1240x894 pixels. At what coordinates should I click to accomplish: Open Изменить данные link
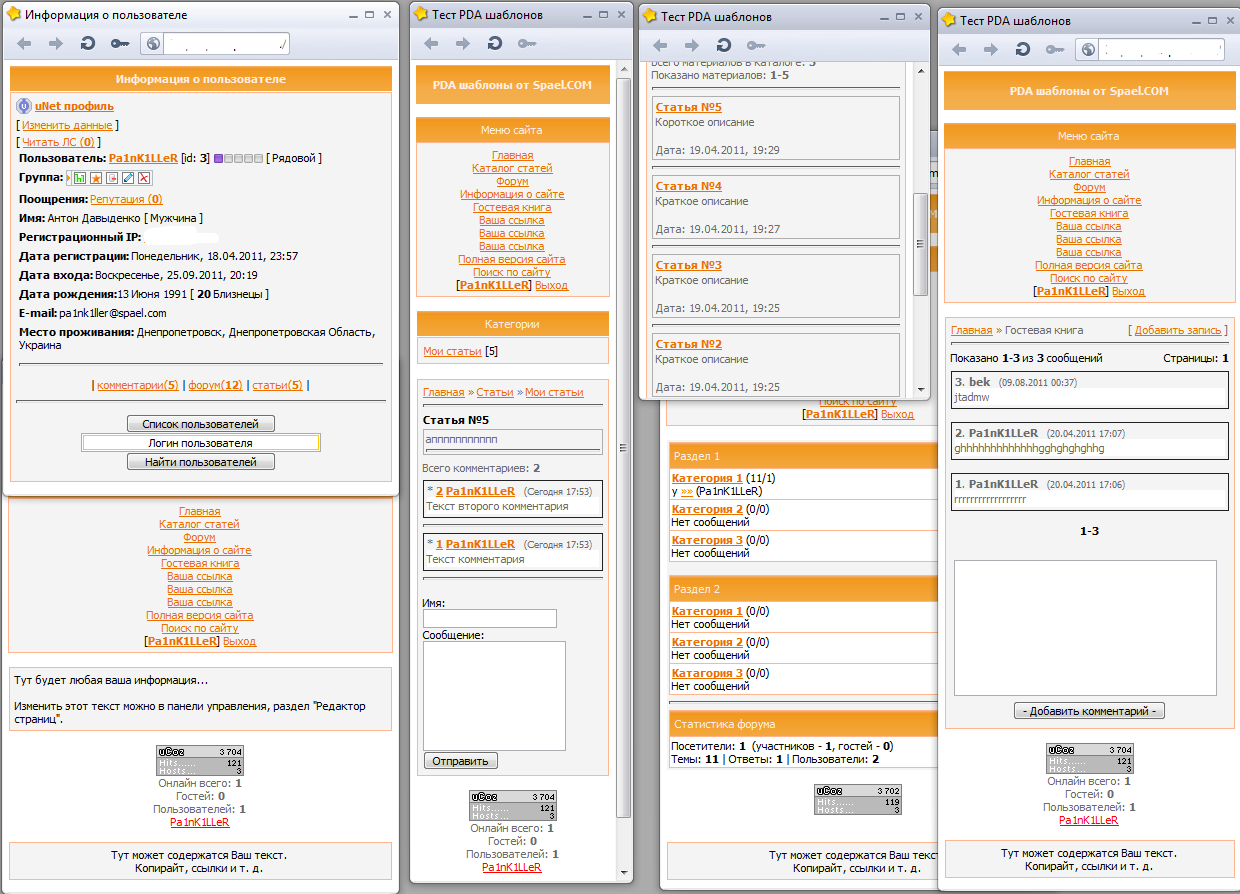coord(67,125)
